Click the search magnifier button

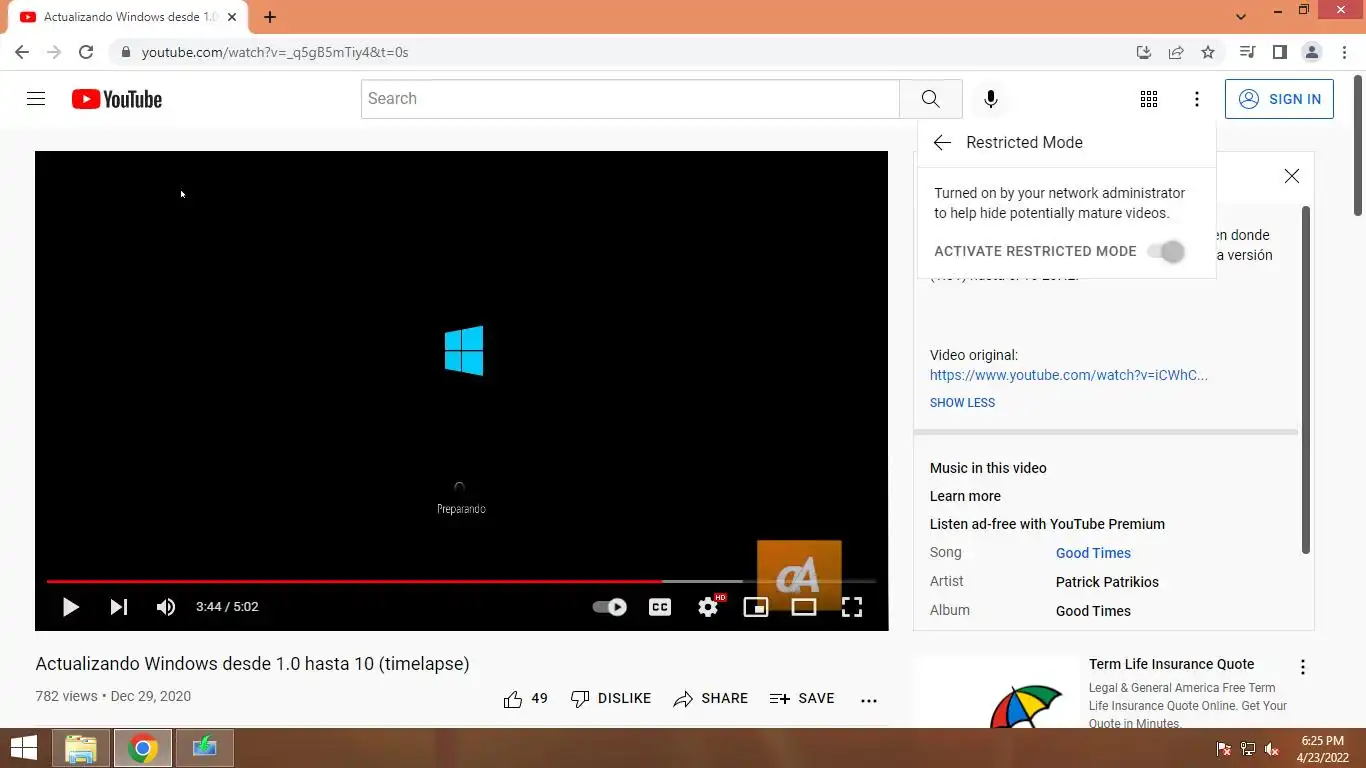click(x=931, y=99)
